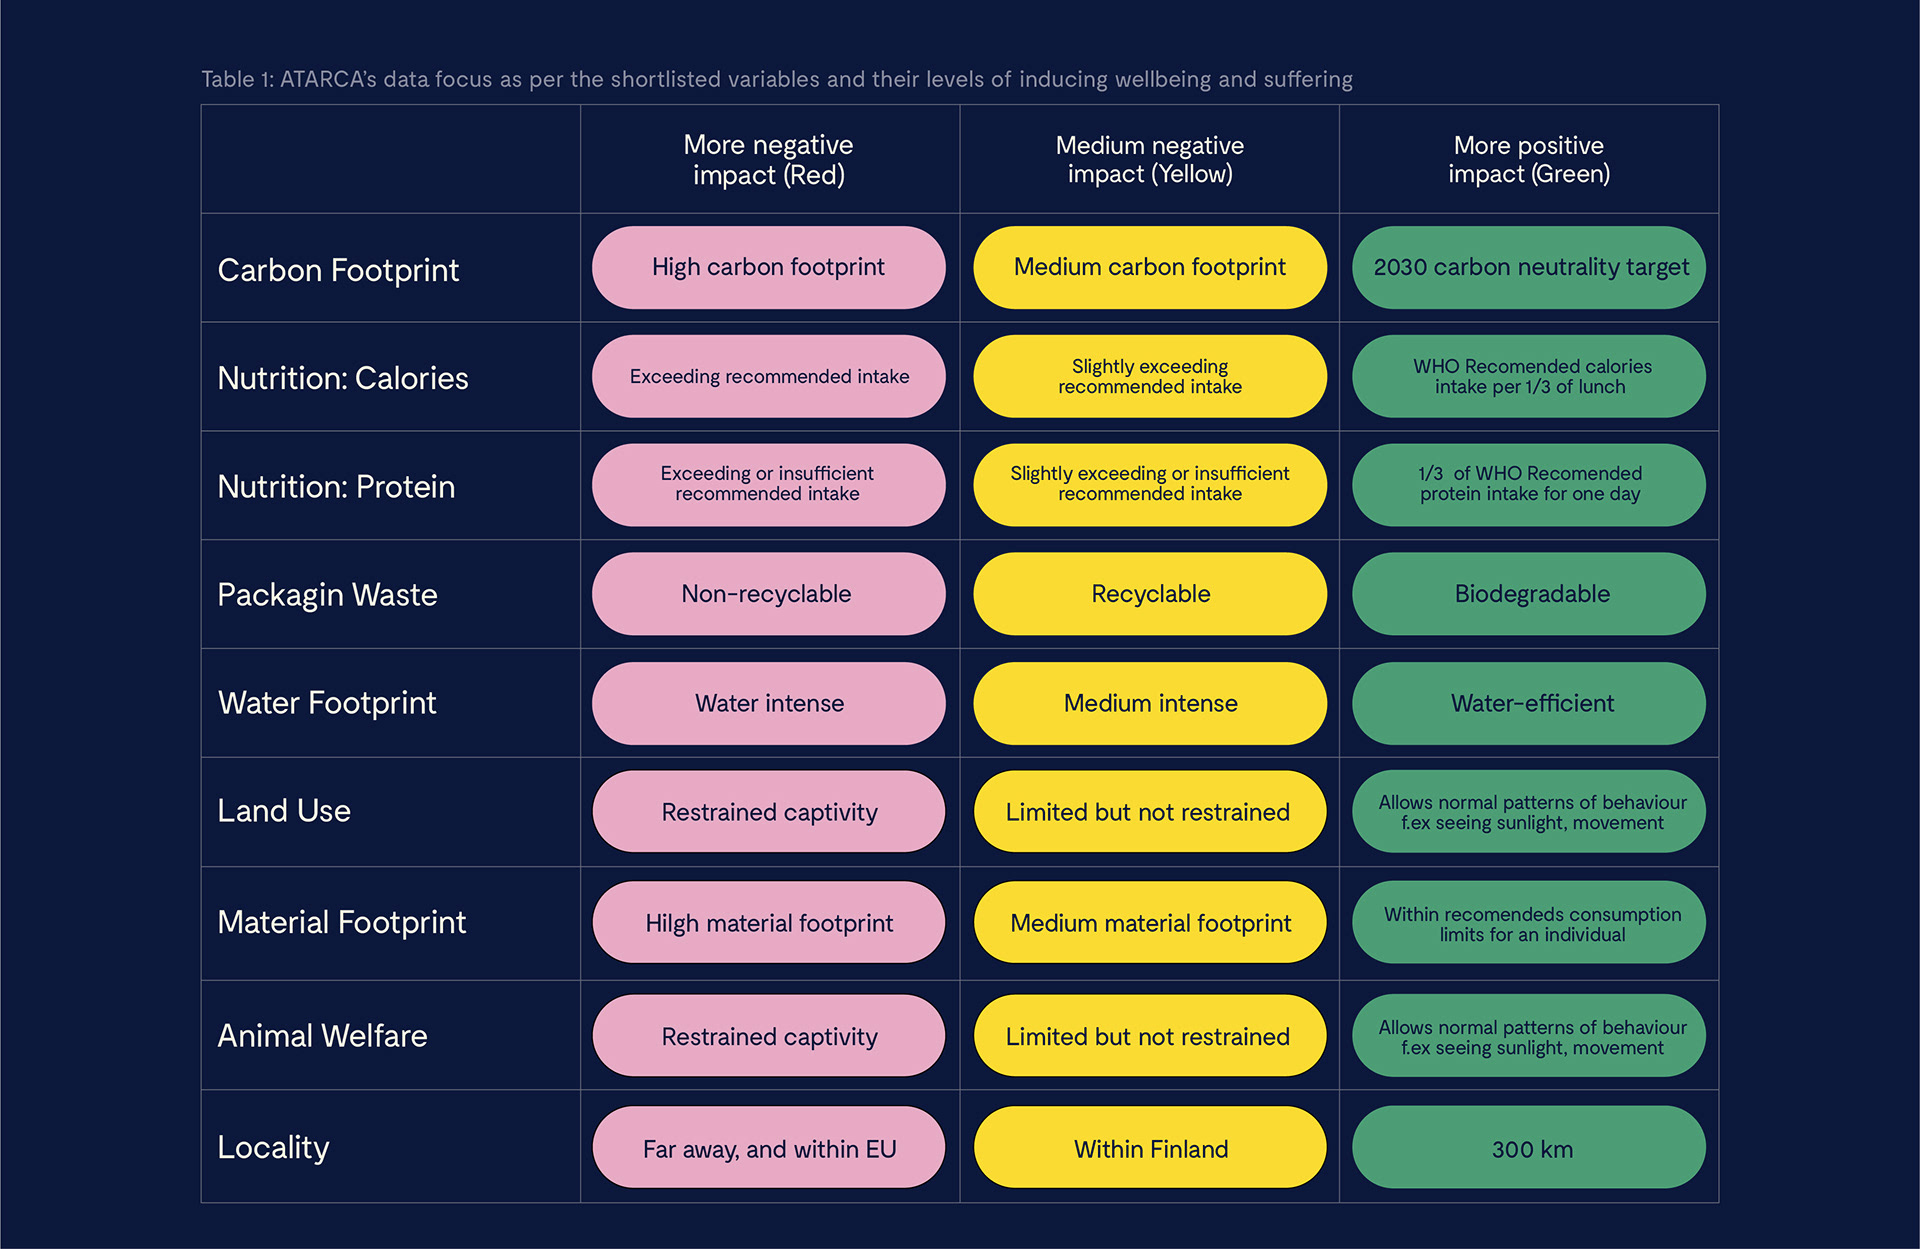Click '2030 carbon neutrality target' green pill
This screenshot has width=1920, height=1249.
point(1529,267)
